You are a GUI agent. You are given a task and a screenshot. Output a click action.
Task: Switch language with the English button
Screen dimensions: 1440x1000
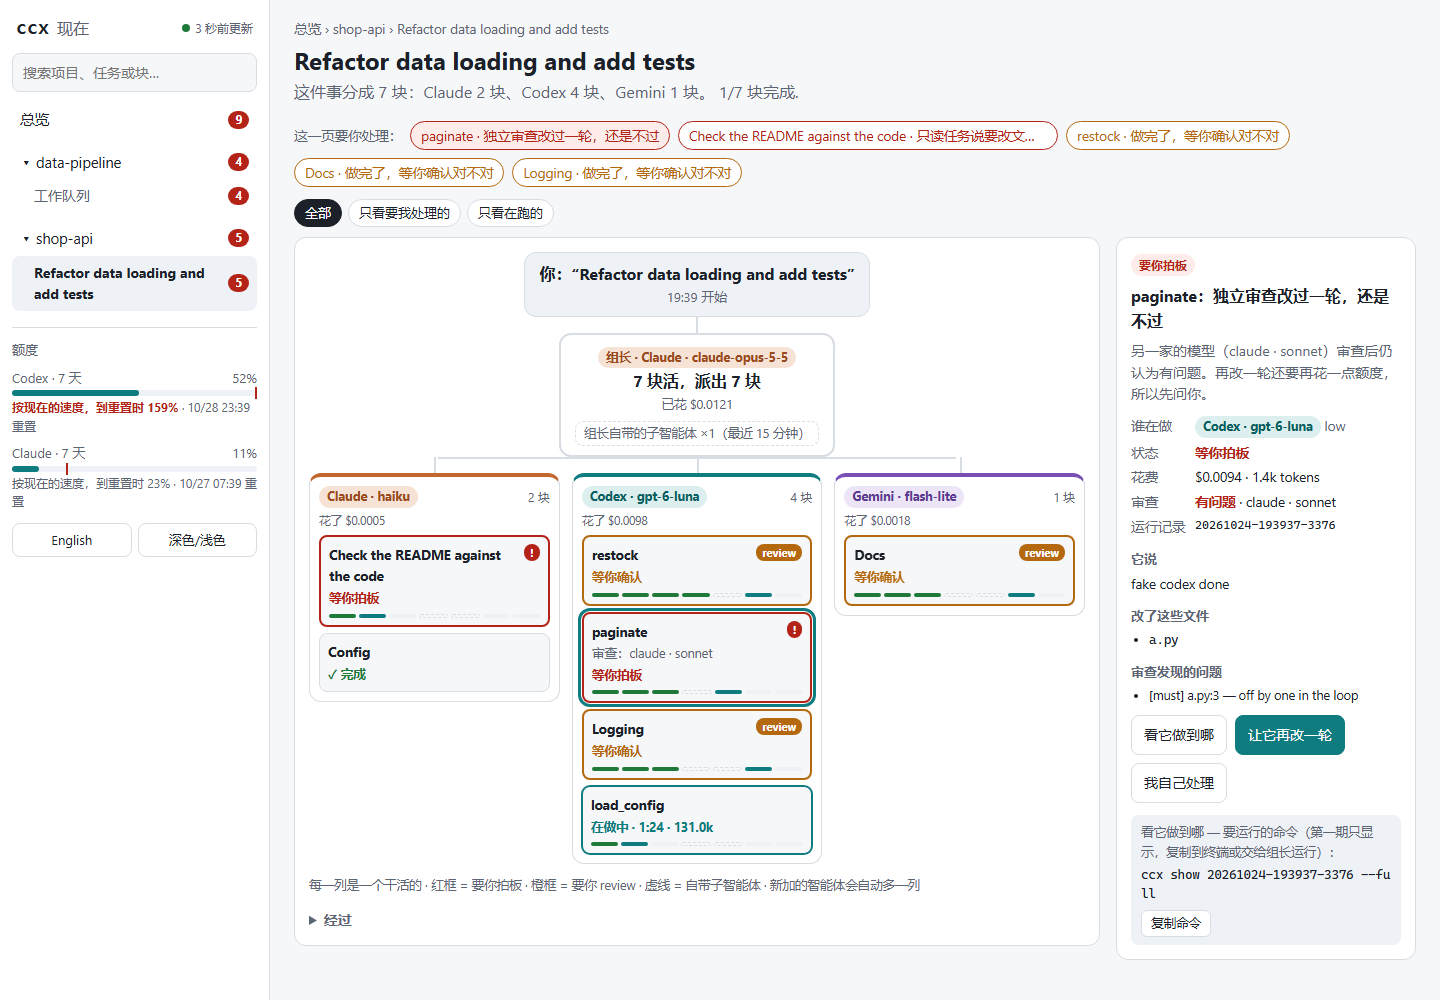[72, 540]
